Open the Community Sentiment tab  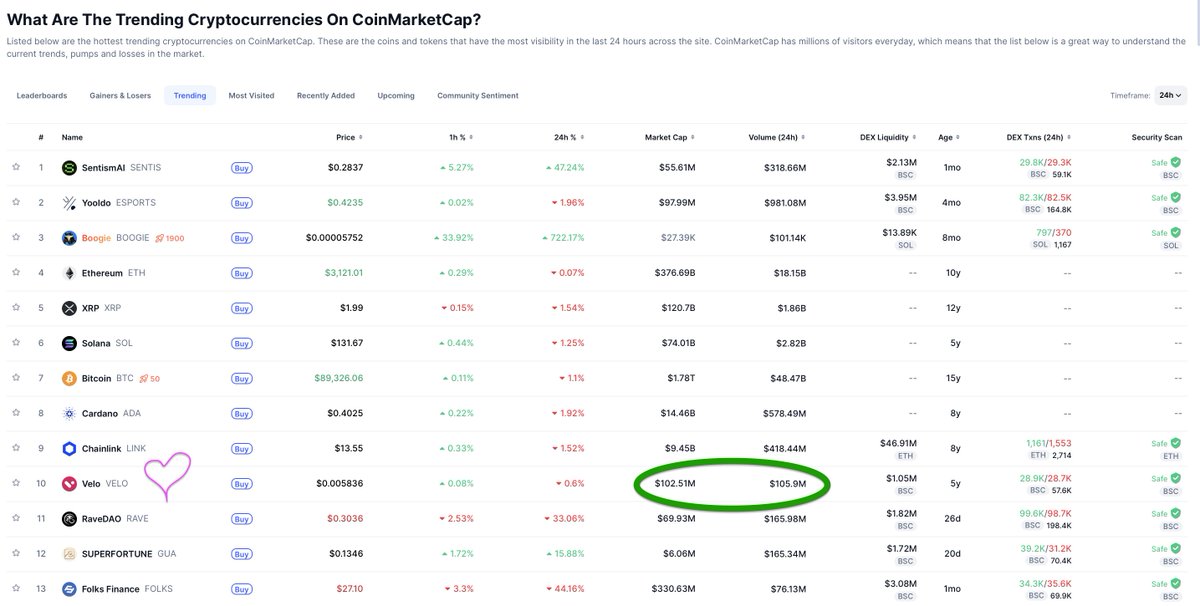[478, 96]
